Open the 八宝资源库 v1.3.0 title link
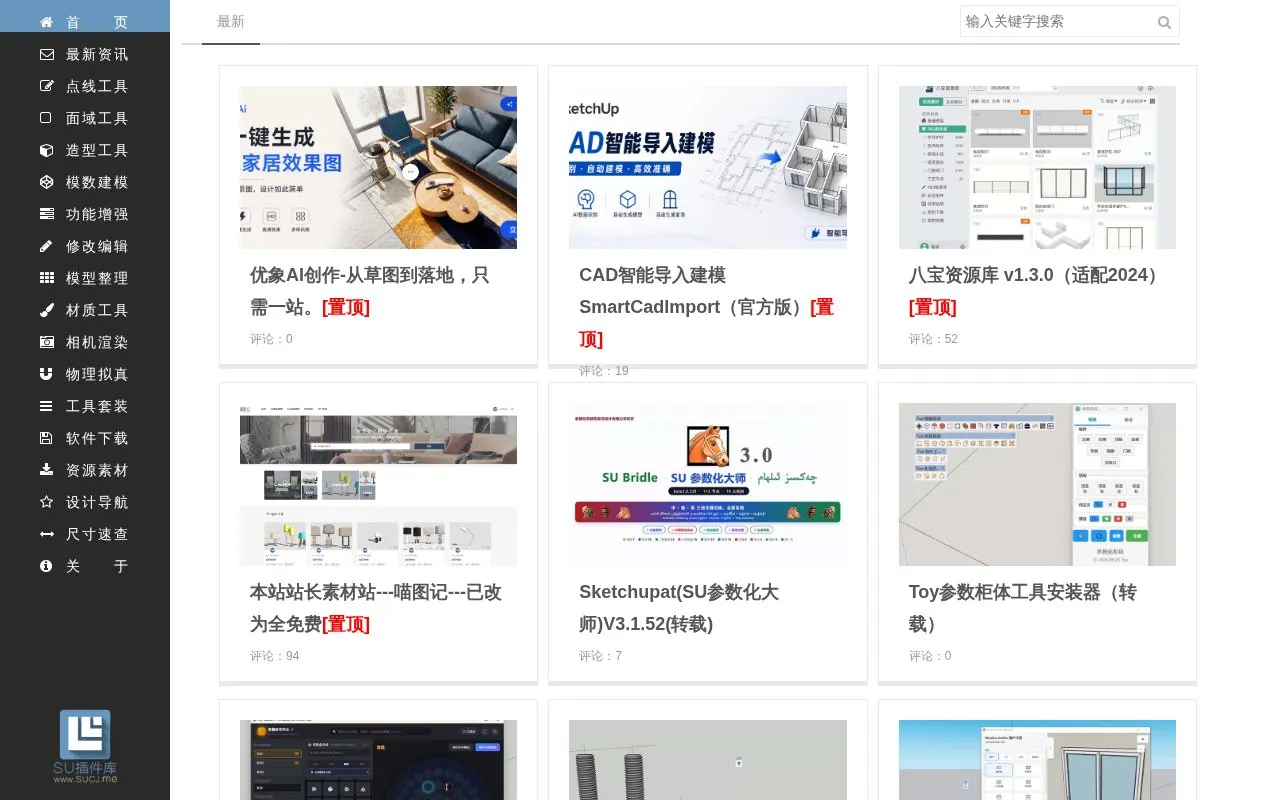Screen dimensions: 1280x800 point(1036,291)
